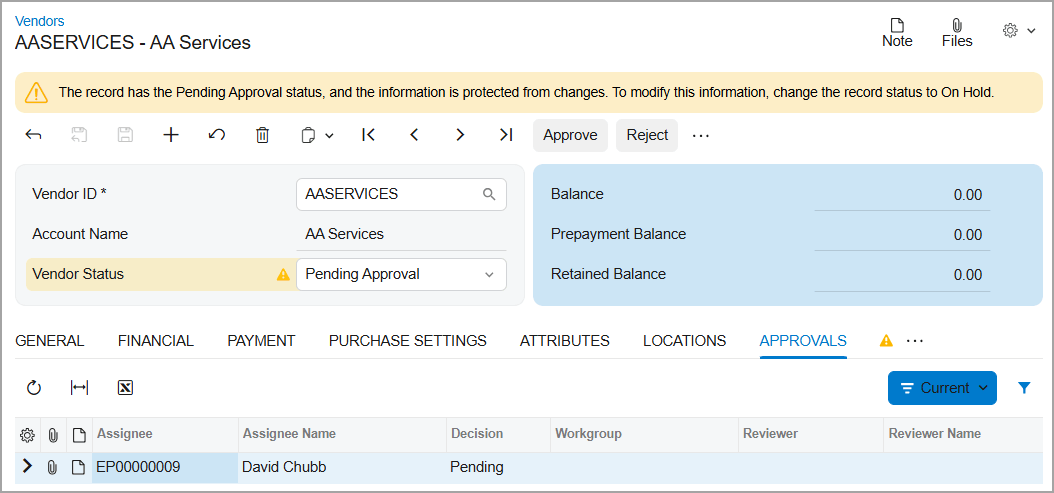
Task: Click the warning icon in the yellow banner
Action: click(36, 92)
